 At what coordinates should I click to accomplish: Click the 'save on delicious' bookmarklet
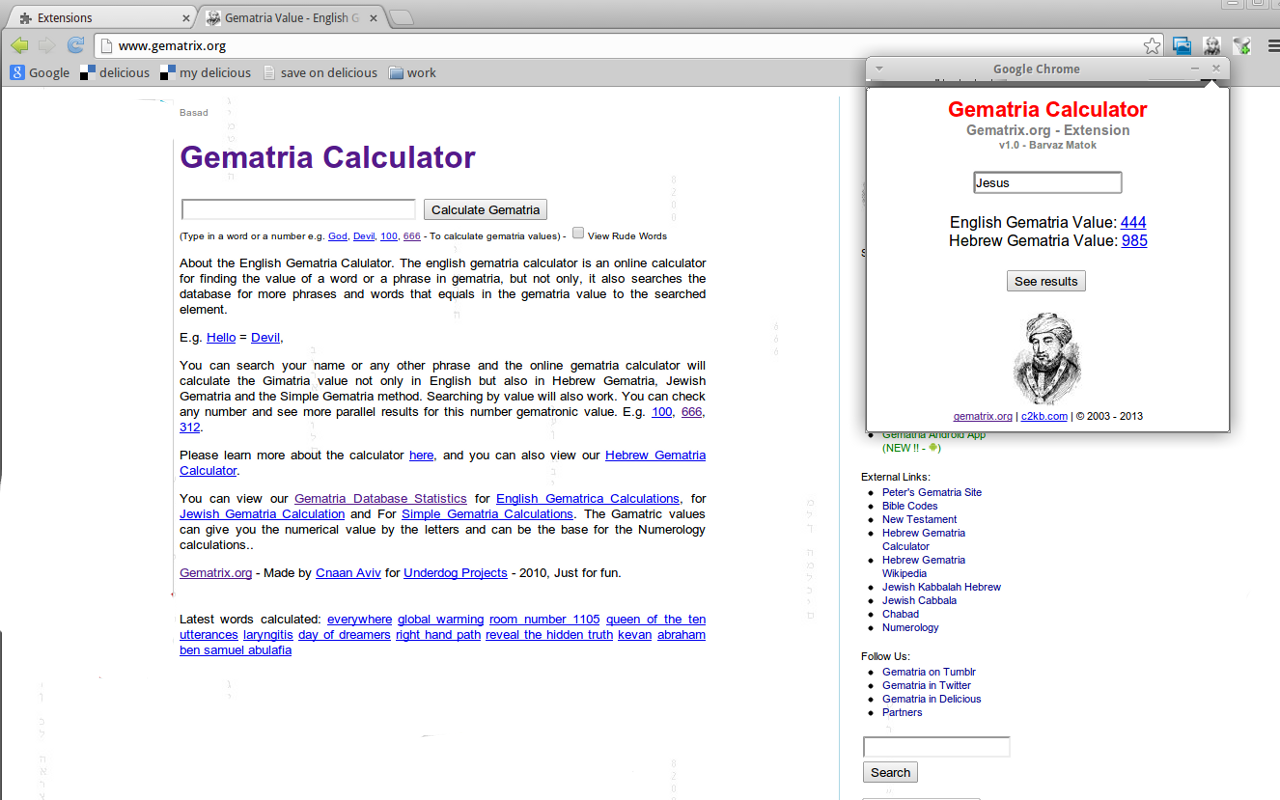(320, 72)
